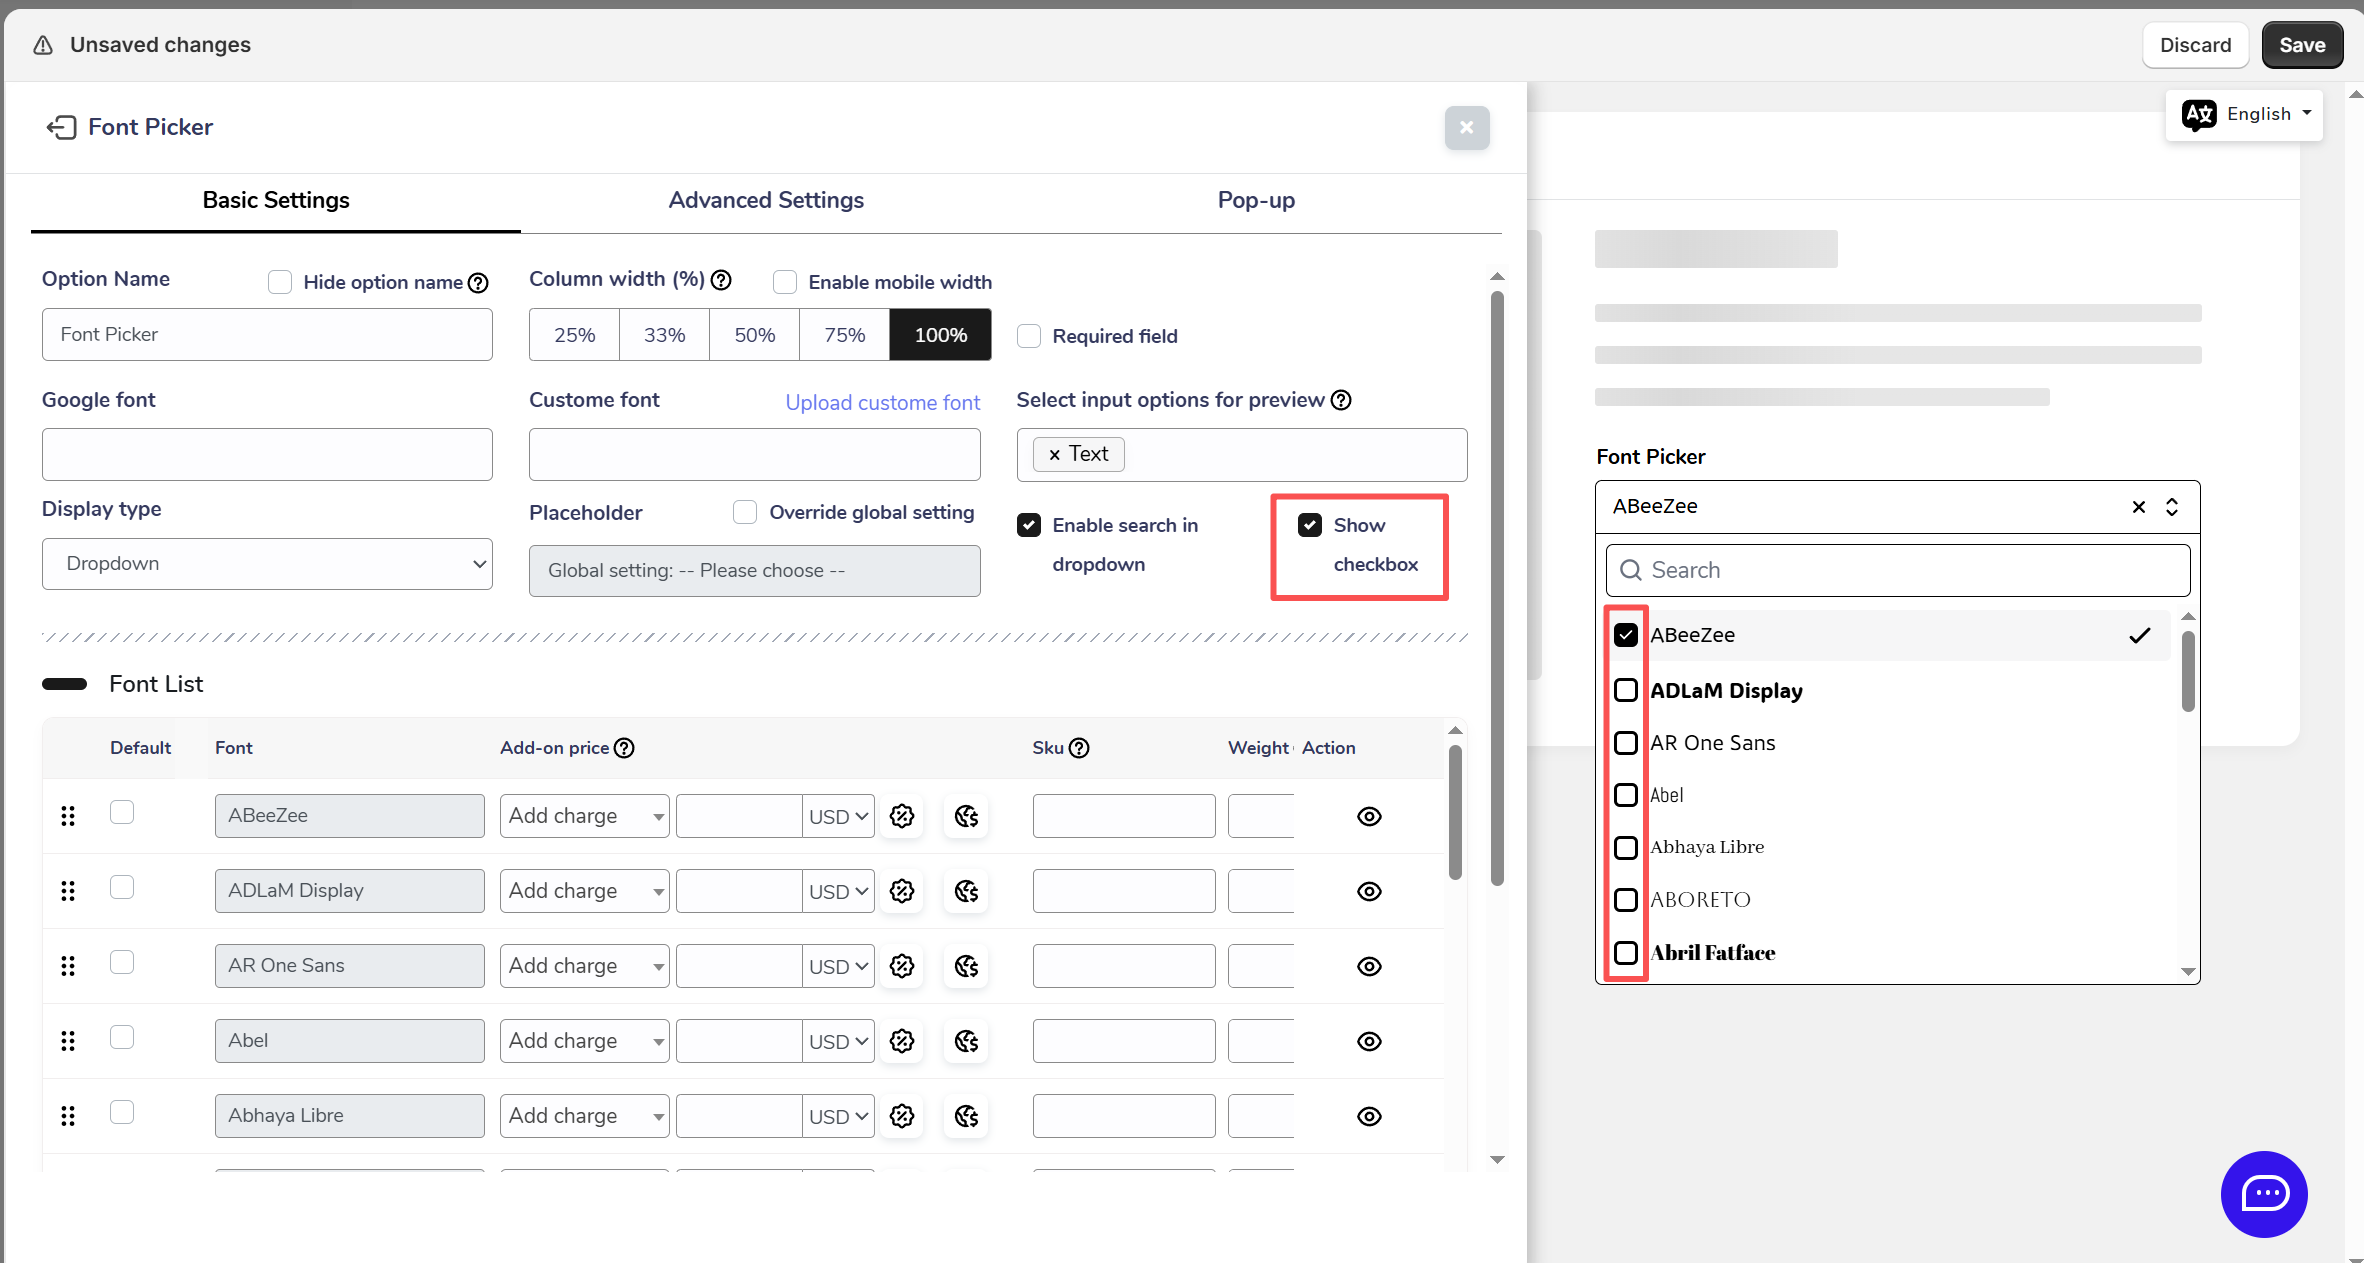Enable the Required field checkbox

(x=1029, y=336)
